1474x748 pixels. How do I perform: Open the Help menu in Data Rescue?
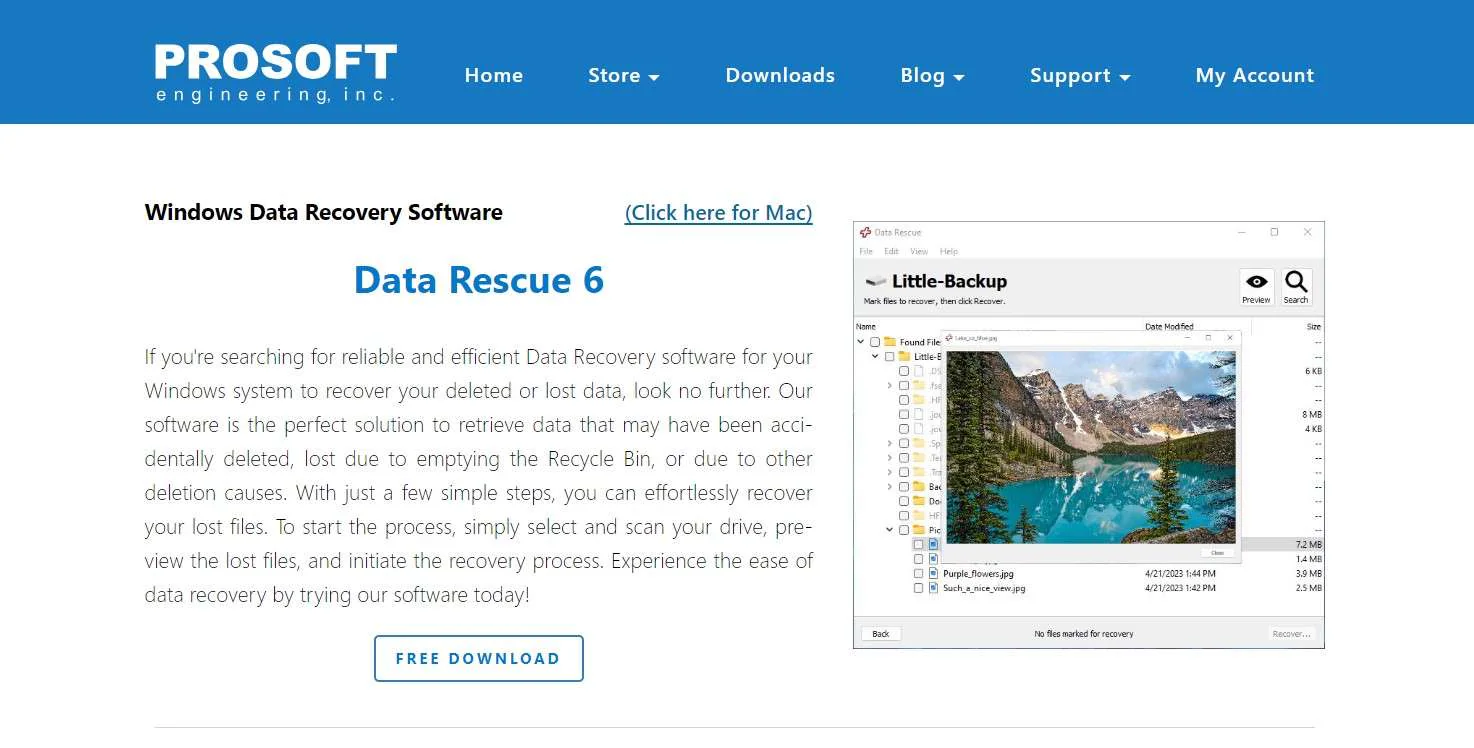[949, 252]
